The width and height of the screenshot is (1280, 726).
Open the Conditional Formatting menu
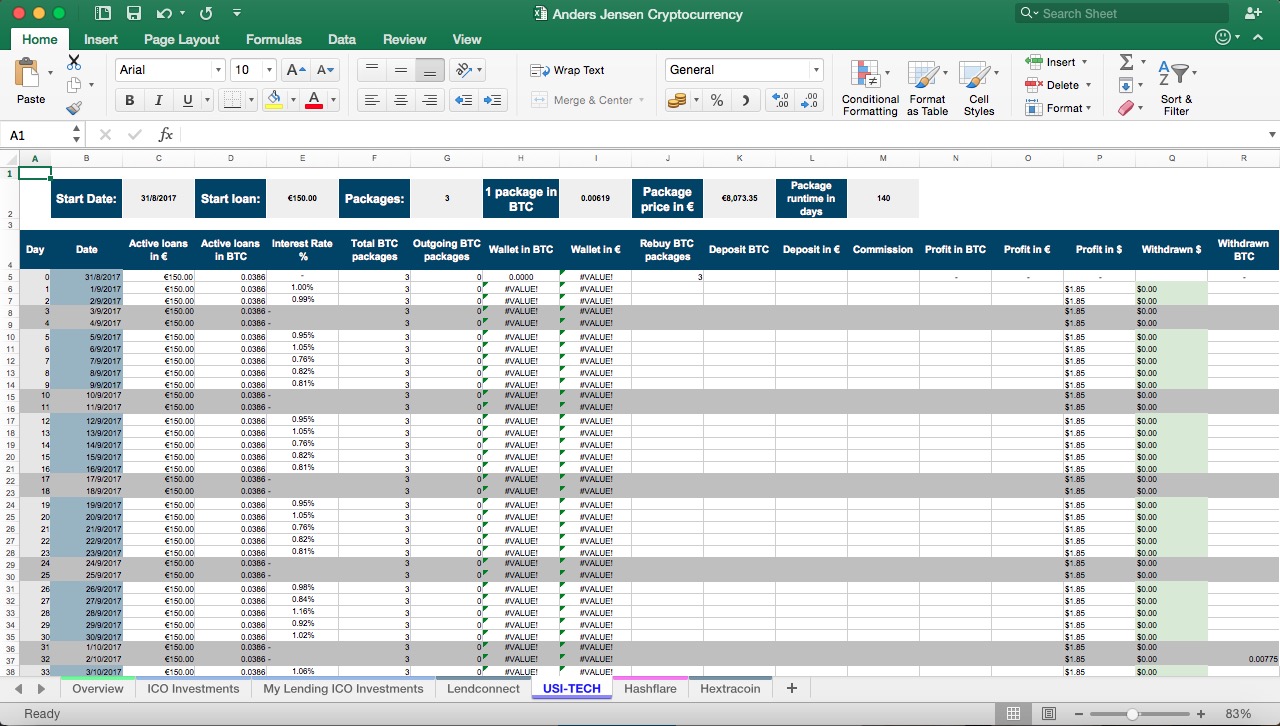(870, 88)
